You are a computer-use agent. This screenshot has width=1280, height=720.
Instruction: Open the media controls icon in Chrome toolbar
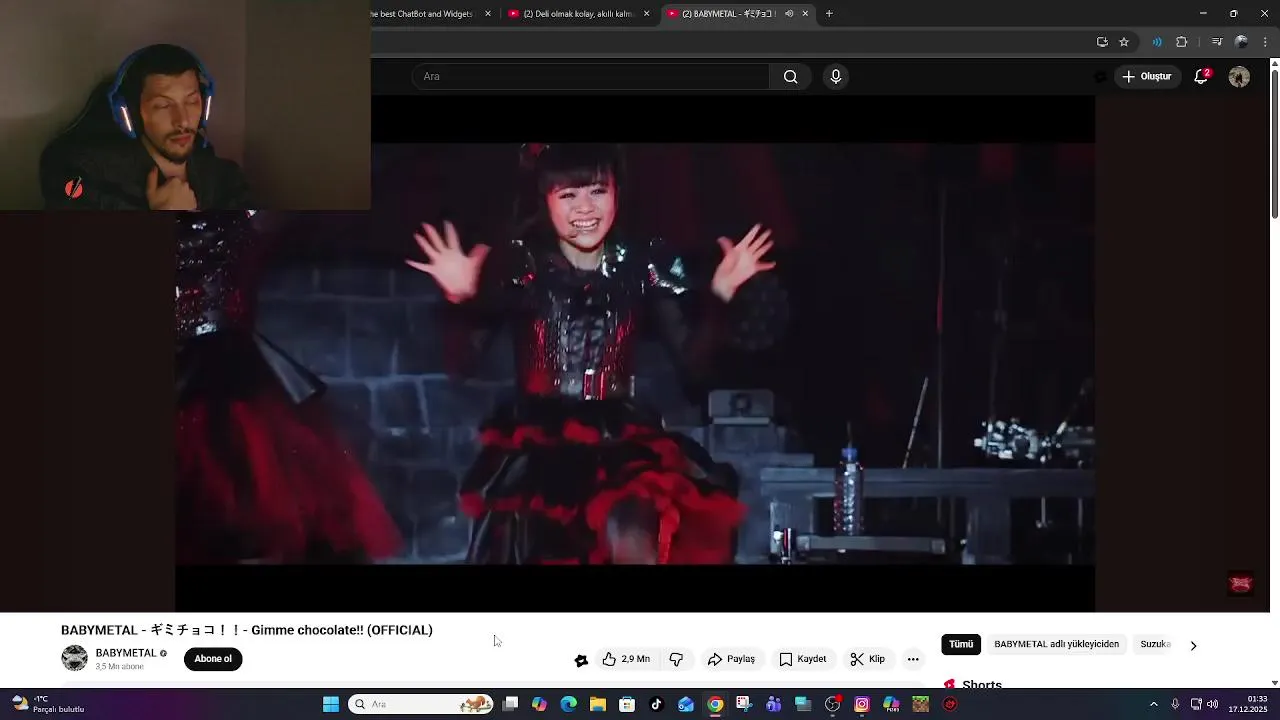pyautogui.click(x=1216, y=42)
